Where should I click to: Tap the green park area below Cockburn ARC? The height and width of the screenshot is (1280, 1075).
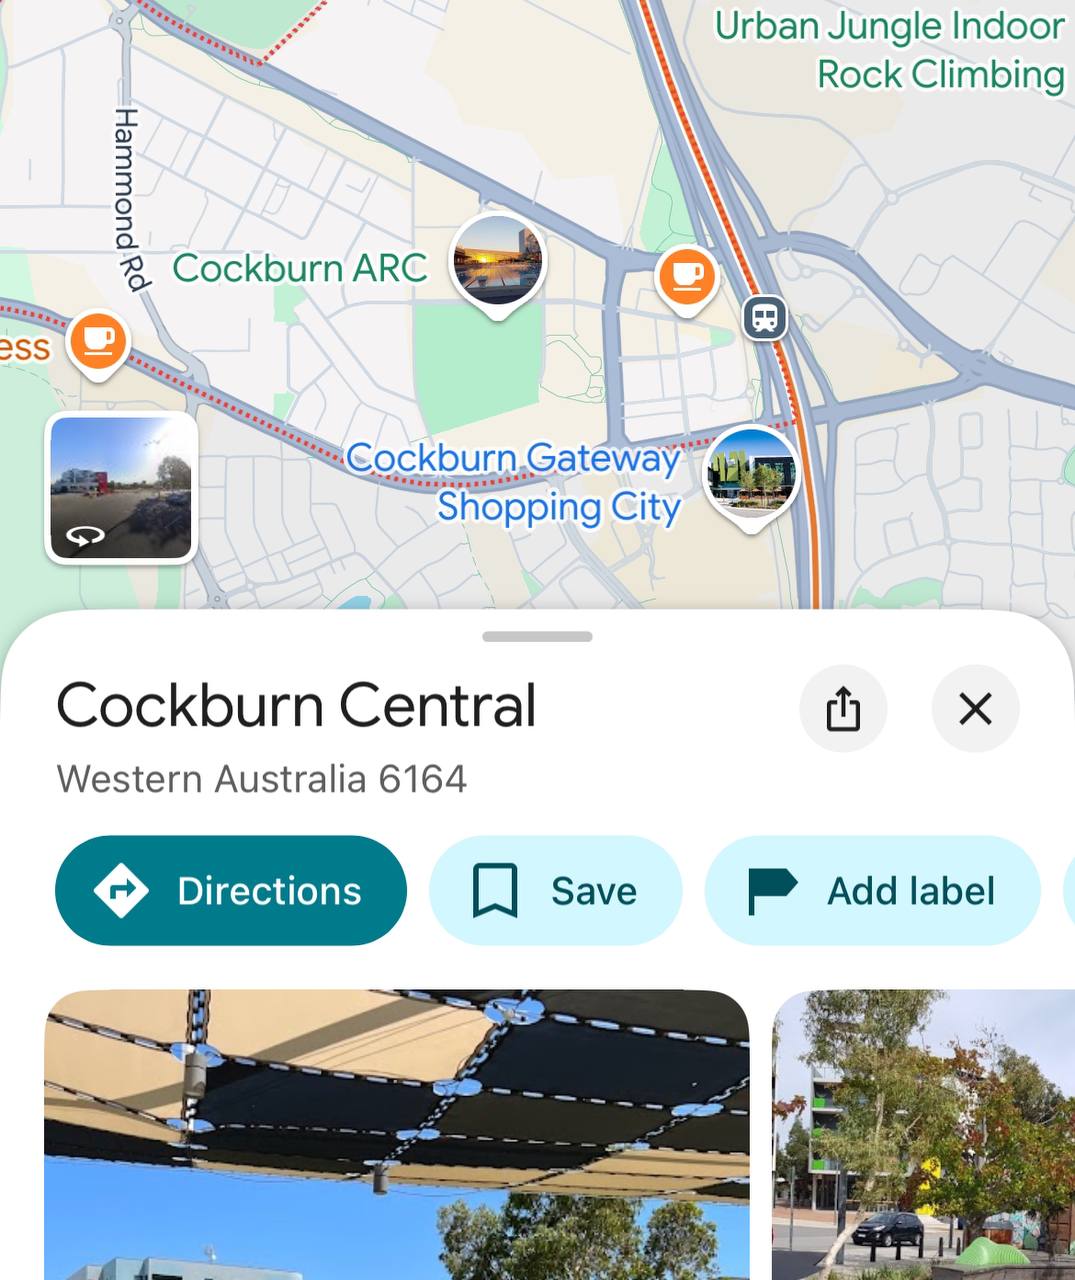[x=478, y=367]
